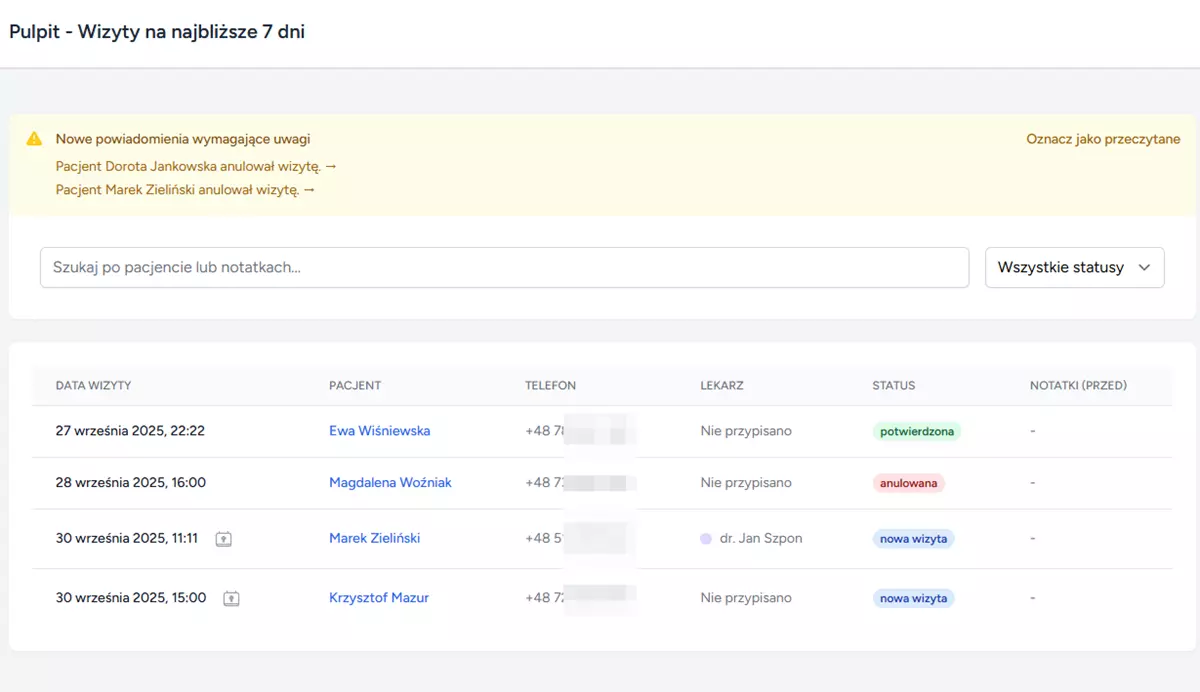Click the yellow warning triangle icon

[34, 139]
